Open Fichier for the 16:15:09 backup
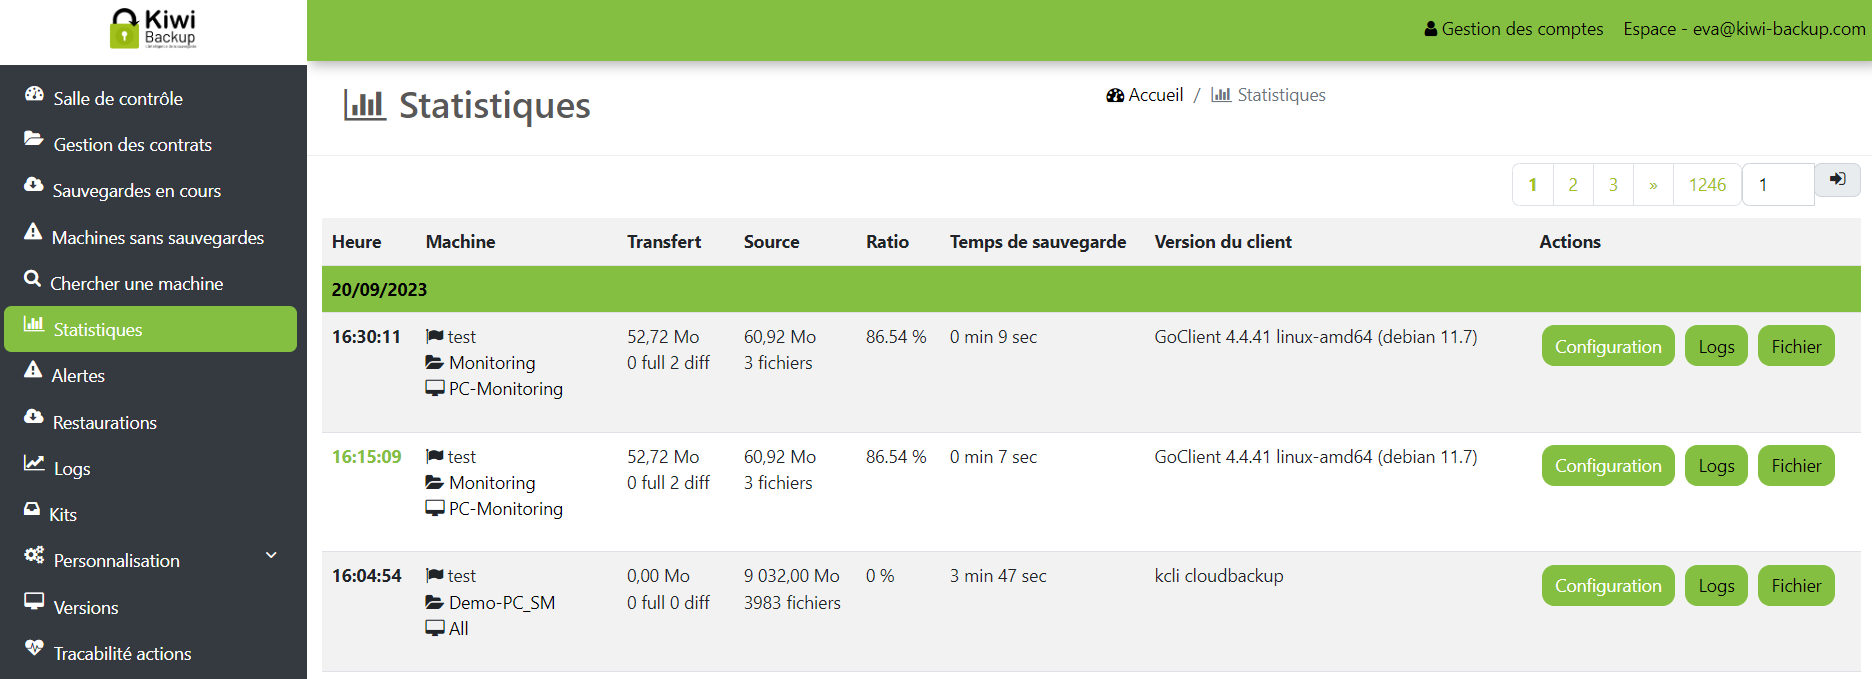 pos(1796,465)
